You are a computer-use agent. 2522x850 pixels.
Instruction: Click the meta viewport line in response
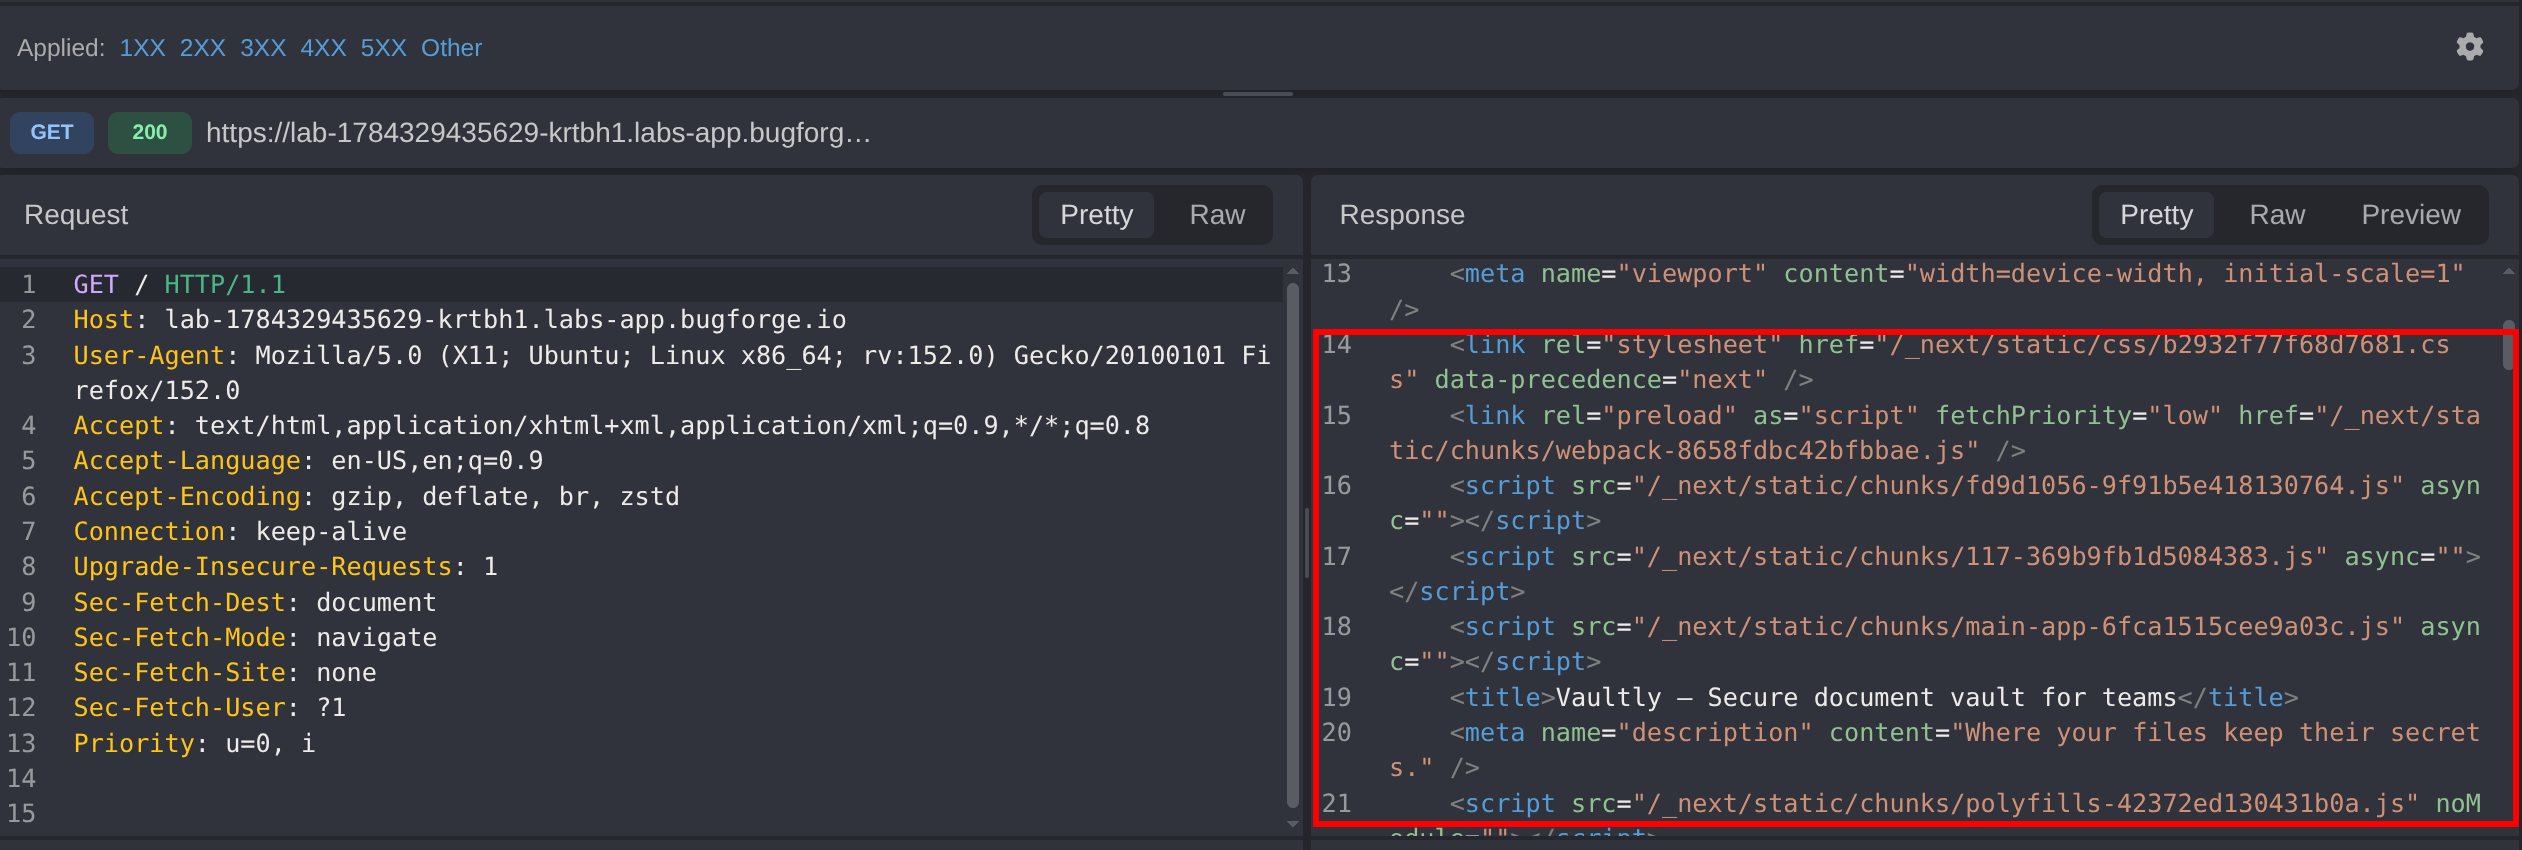tap(1926, 292)
